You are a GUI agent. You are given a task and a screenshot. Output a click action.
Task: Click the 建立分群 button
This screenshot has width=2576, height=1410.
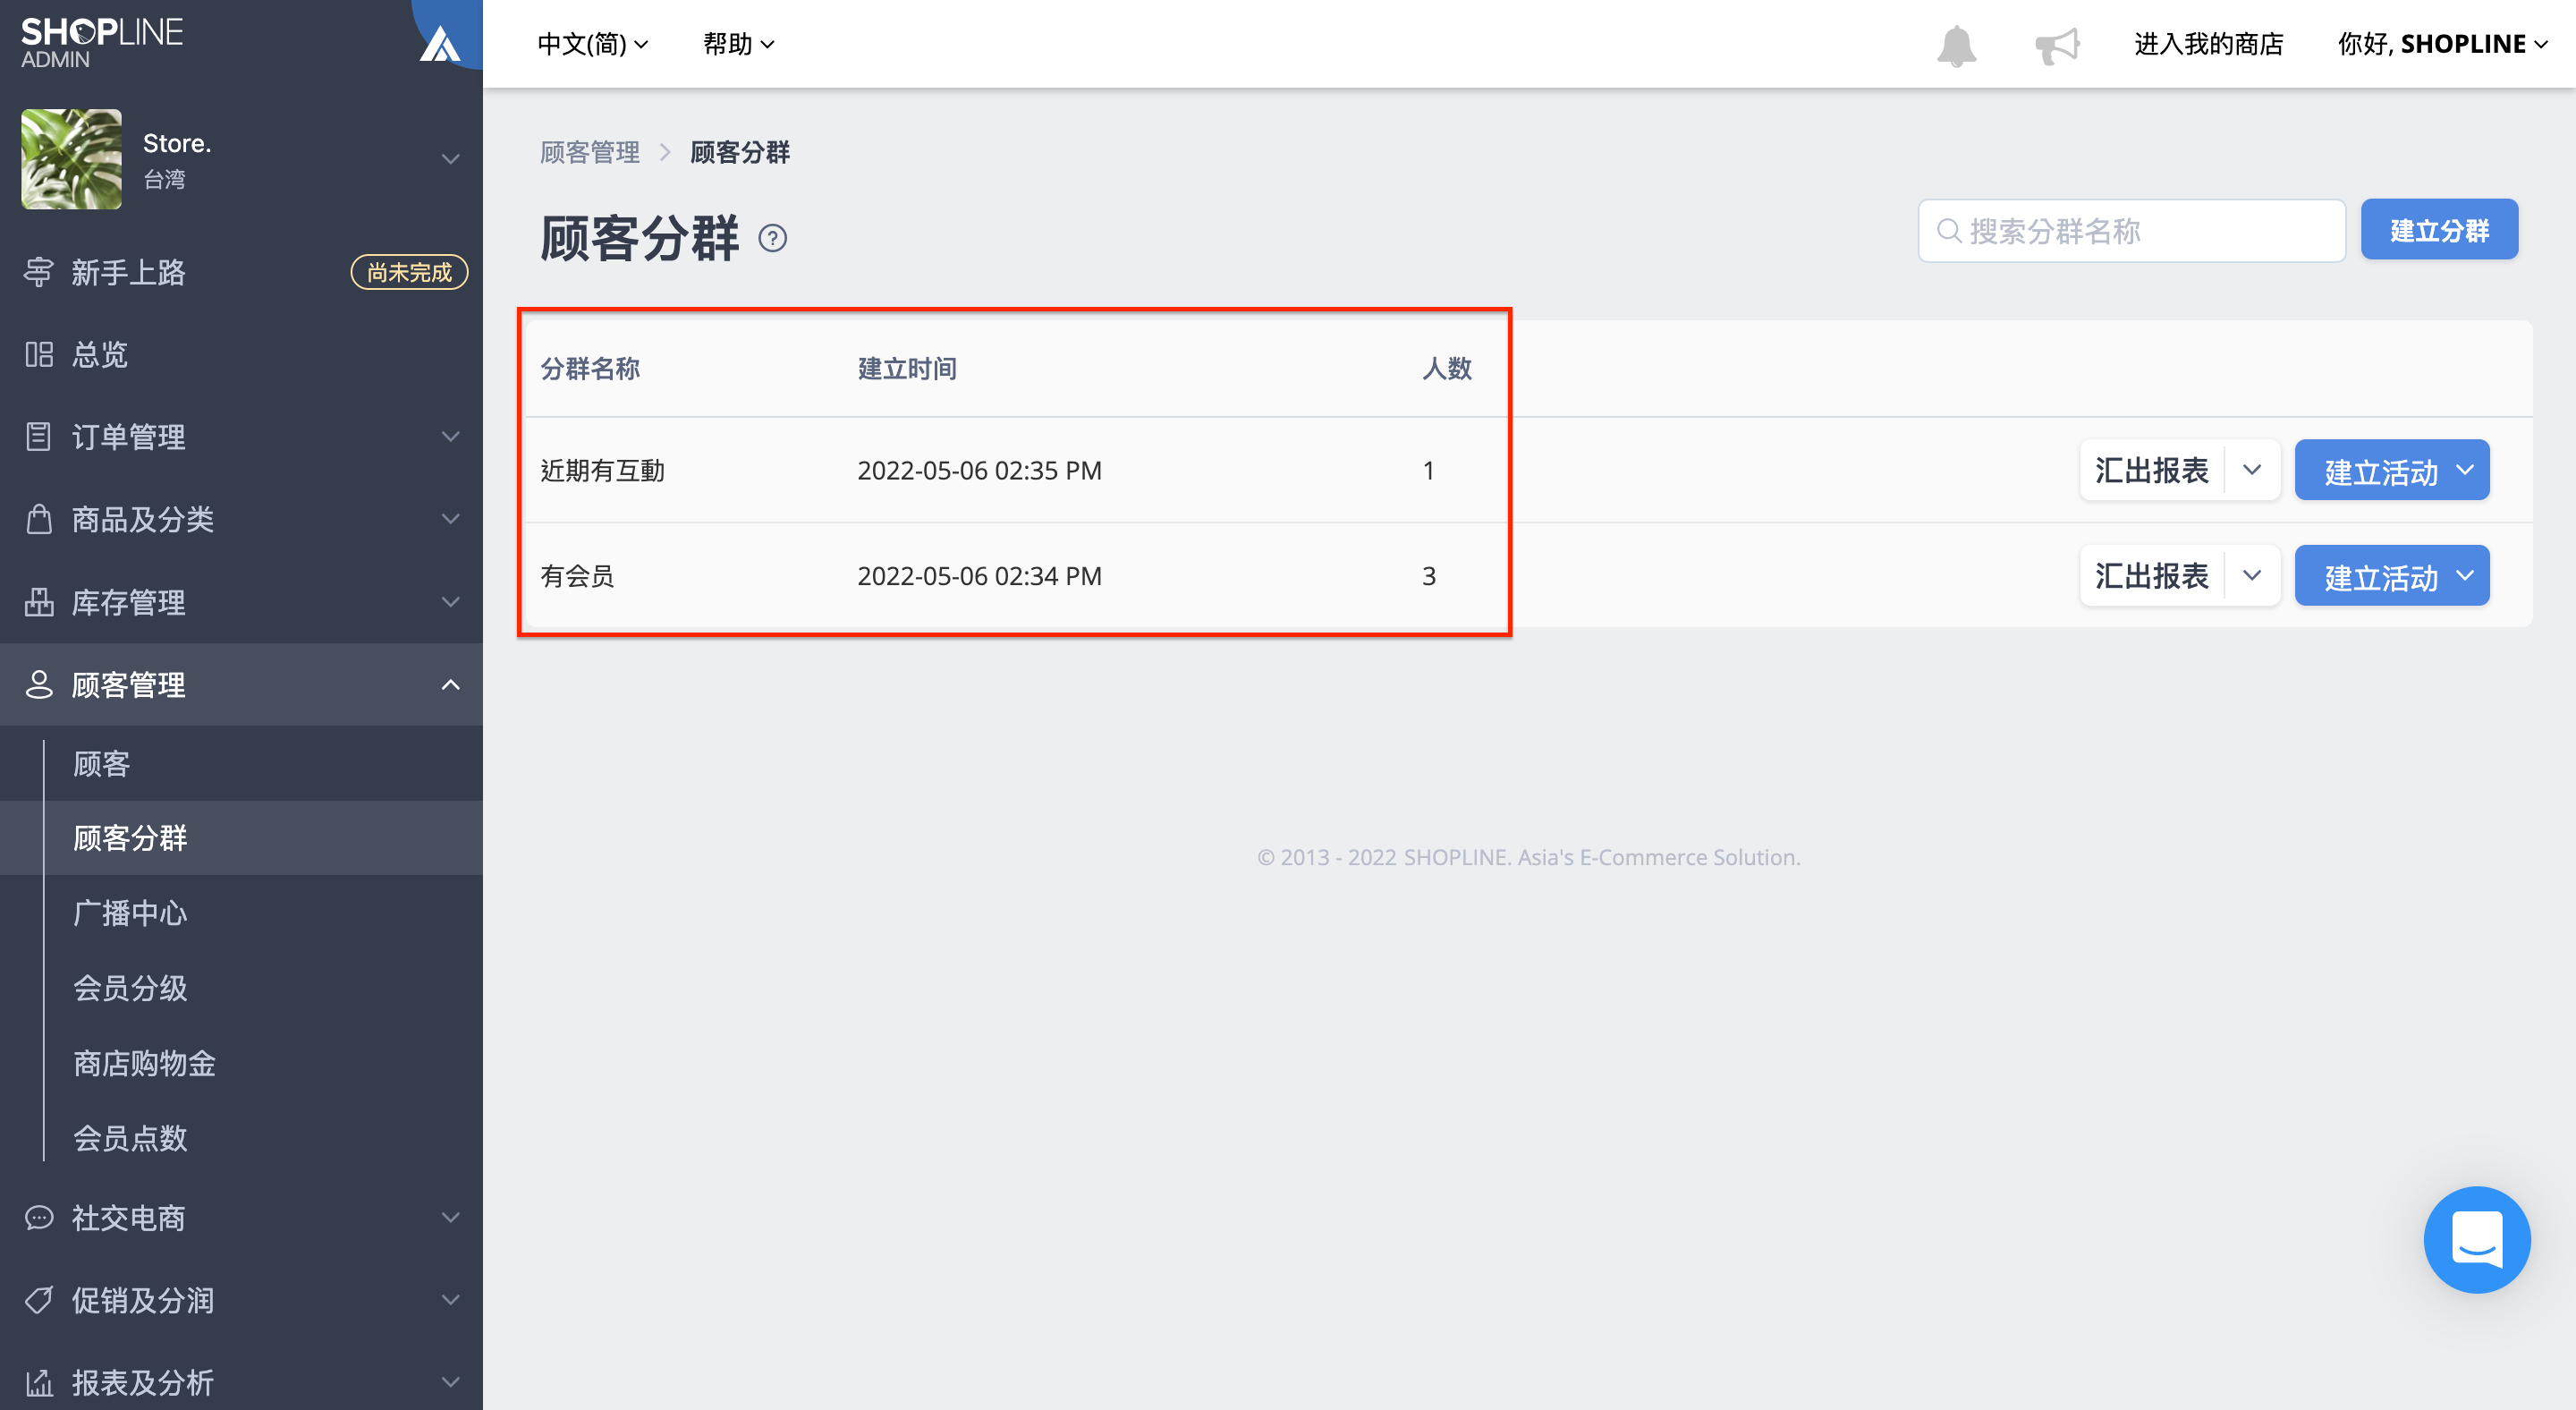(2439, 230)
